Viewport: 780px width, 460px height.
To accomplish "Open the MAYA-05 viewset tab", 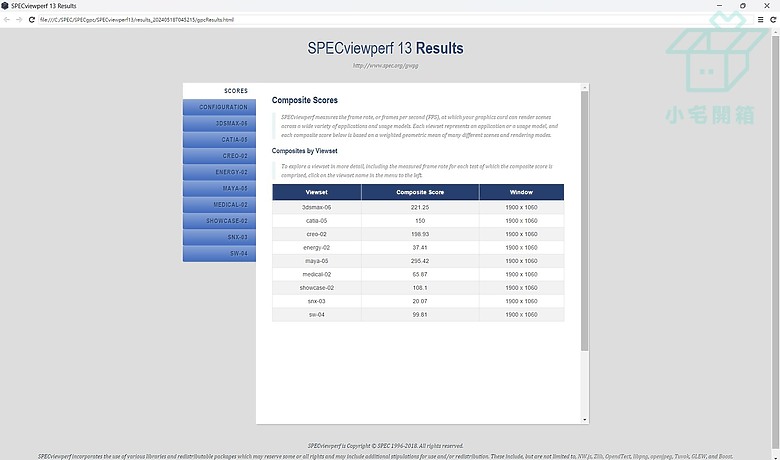I will (x=219, y=188).
